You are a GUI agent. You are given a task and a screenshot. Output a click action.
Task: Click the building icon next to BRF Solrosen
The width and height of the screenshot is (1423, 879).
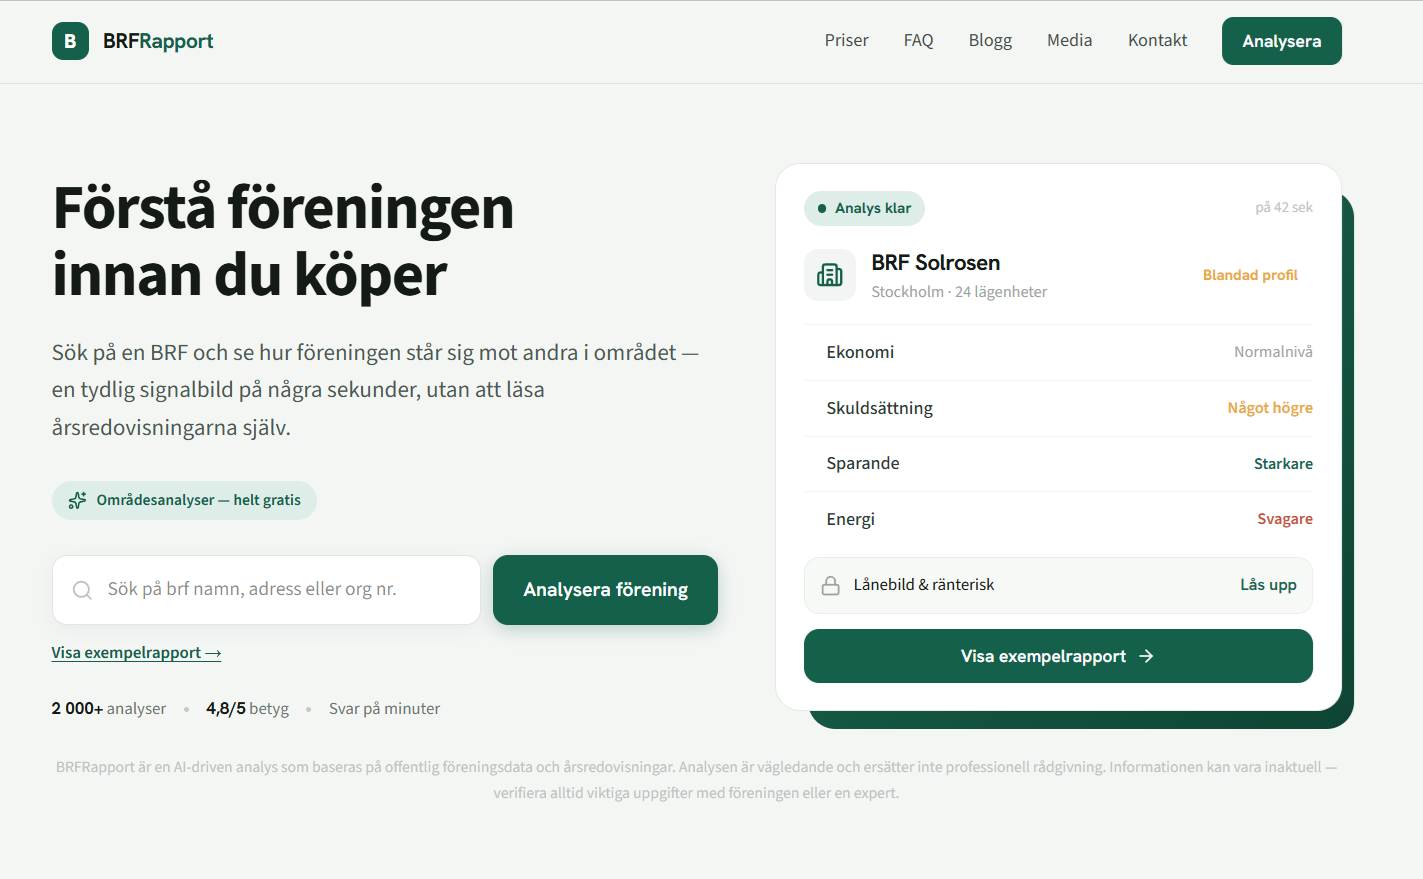tap(830, 275)
